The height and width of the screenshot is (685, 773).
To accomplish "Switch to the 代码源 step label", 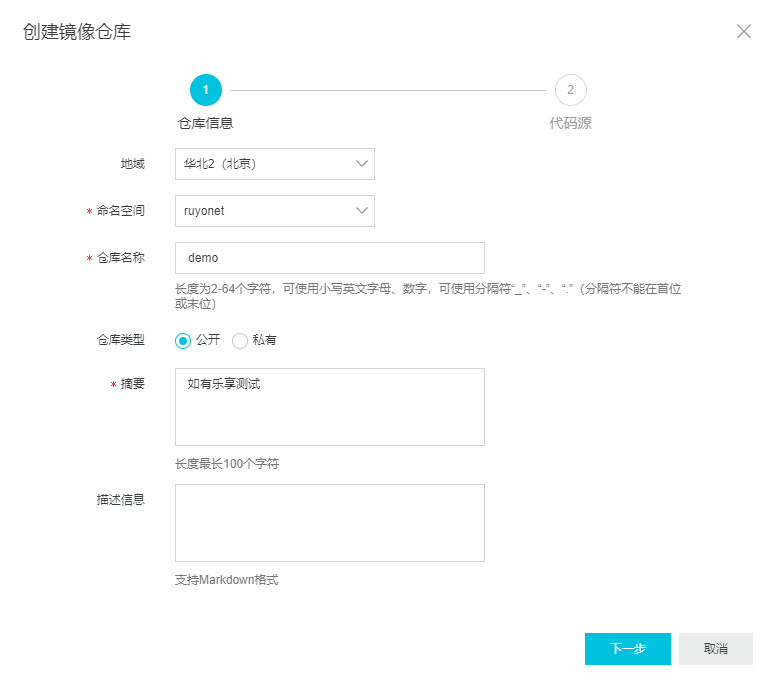I will coord(570,124).
